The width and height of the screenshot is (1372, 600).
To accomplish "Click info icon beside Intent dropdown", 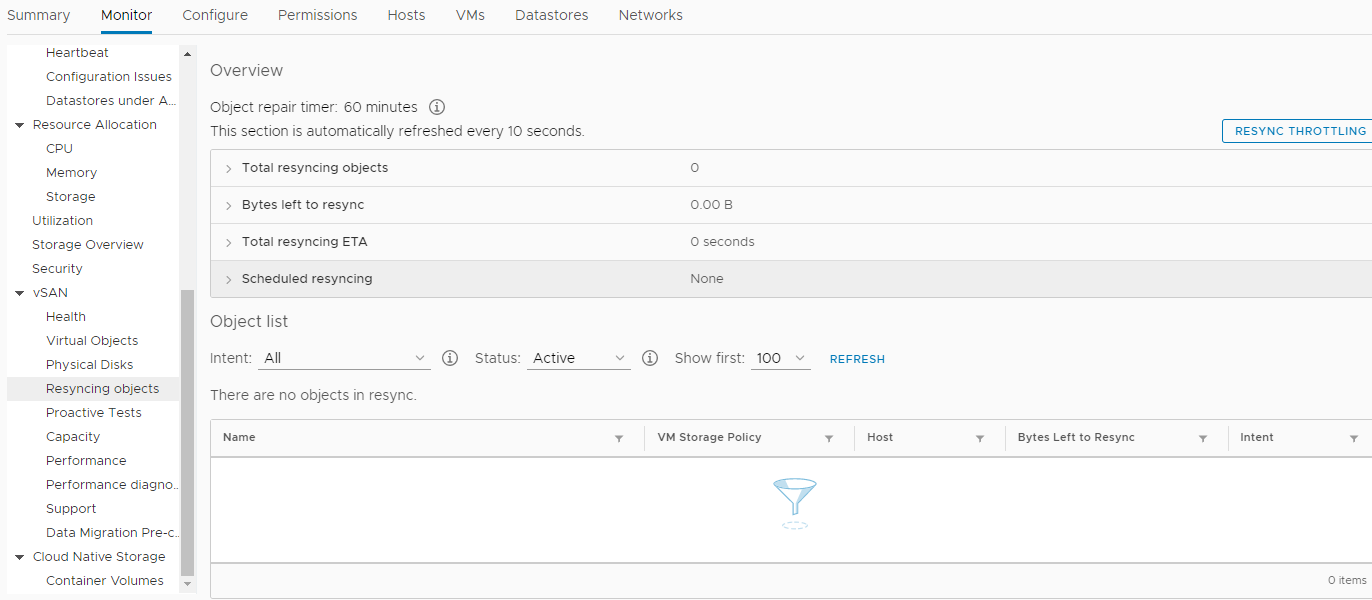I will tap(450, 358).
